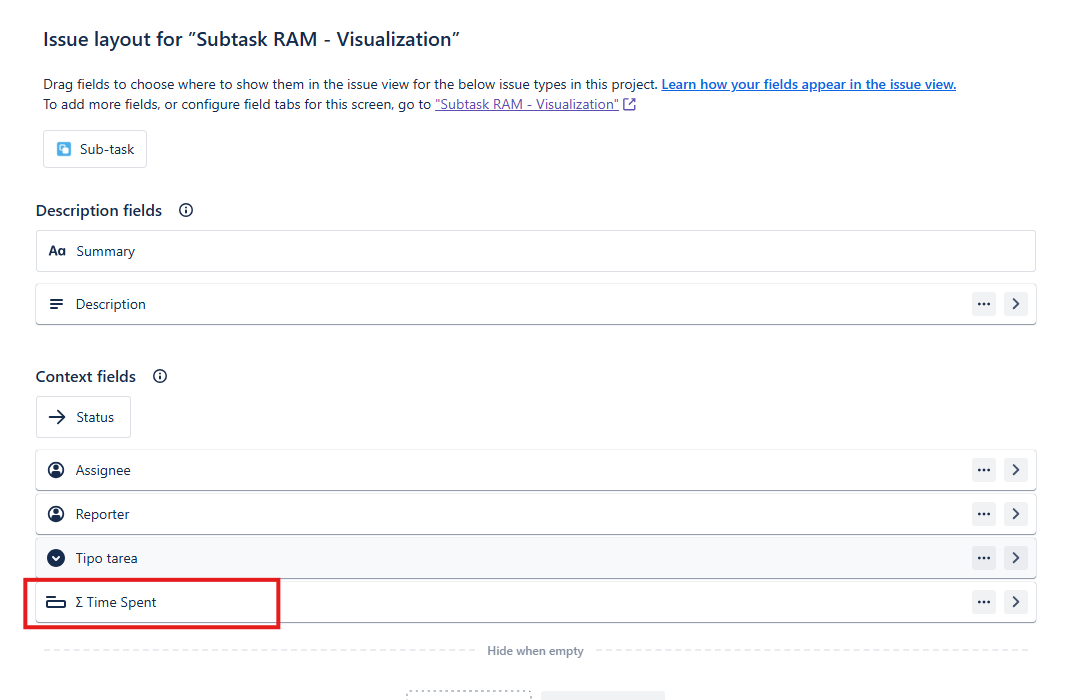
Task: Select the Summary field row
Action: 536,251
